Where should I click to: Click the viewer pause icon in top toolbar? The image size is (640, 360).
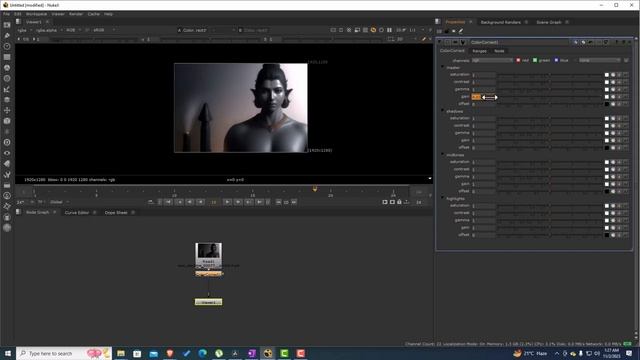pos(389,30)
